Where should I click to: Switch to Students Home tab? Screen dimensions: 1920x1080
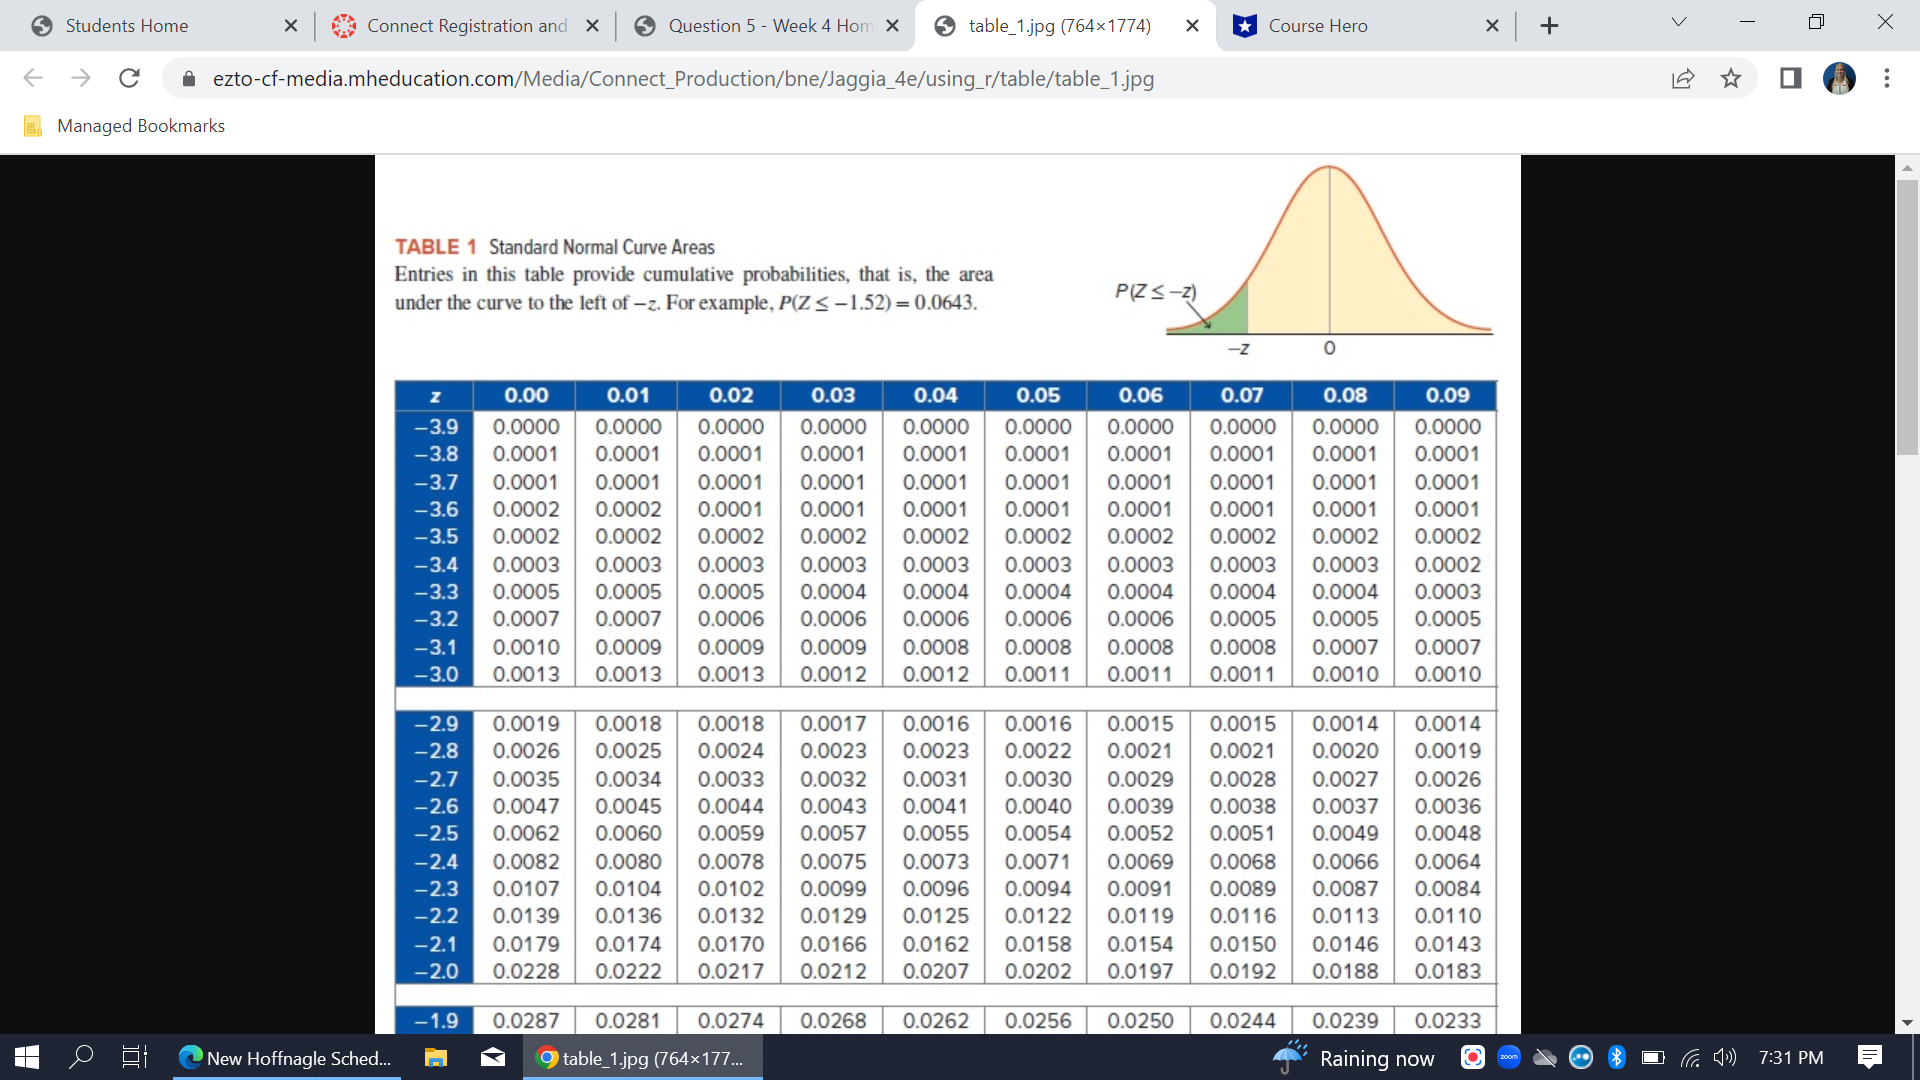click(127, 26)
